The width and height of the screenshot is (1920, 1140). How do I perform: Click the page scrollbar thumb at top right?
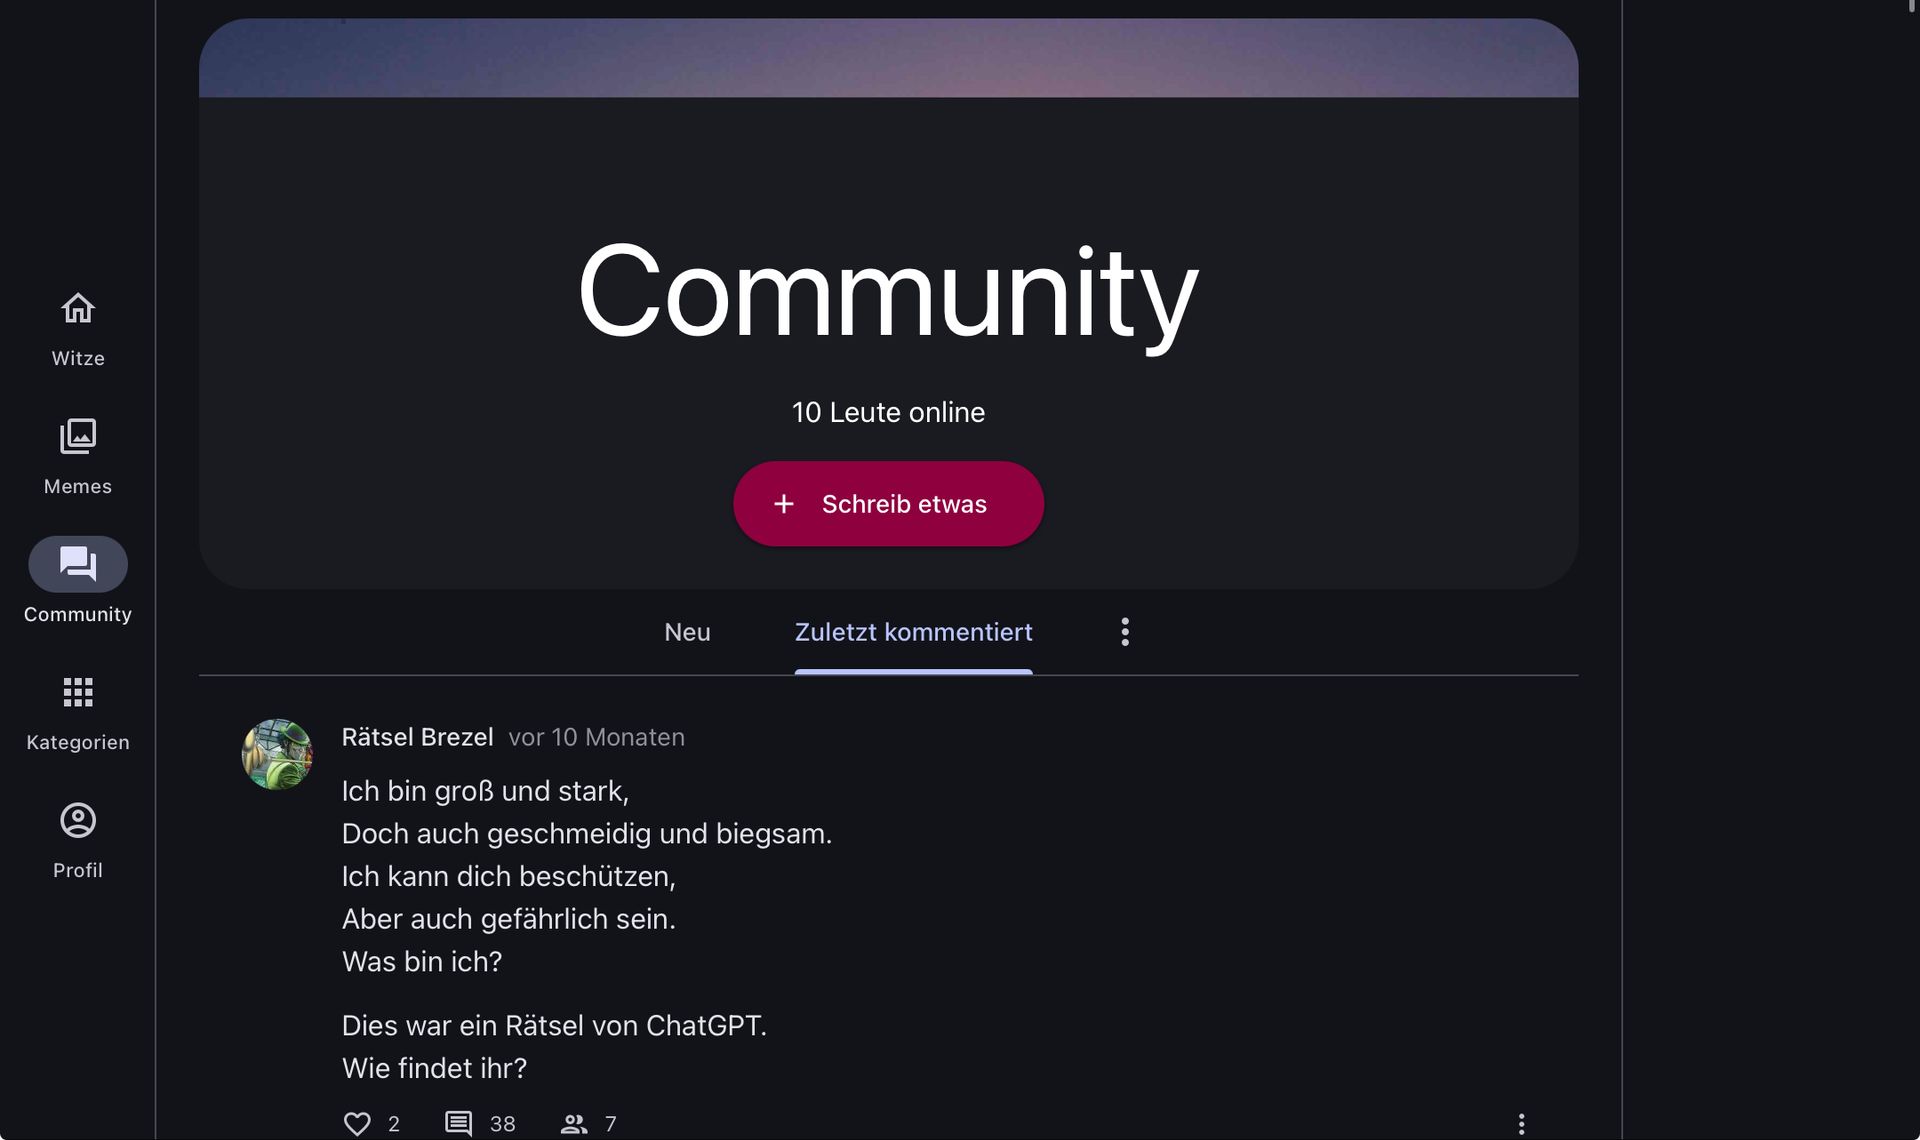click(1913, 6)
